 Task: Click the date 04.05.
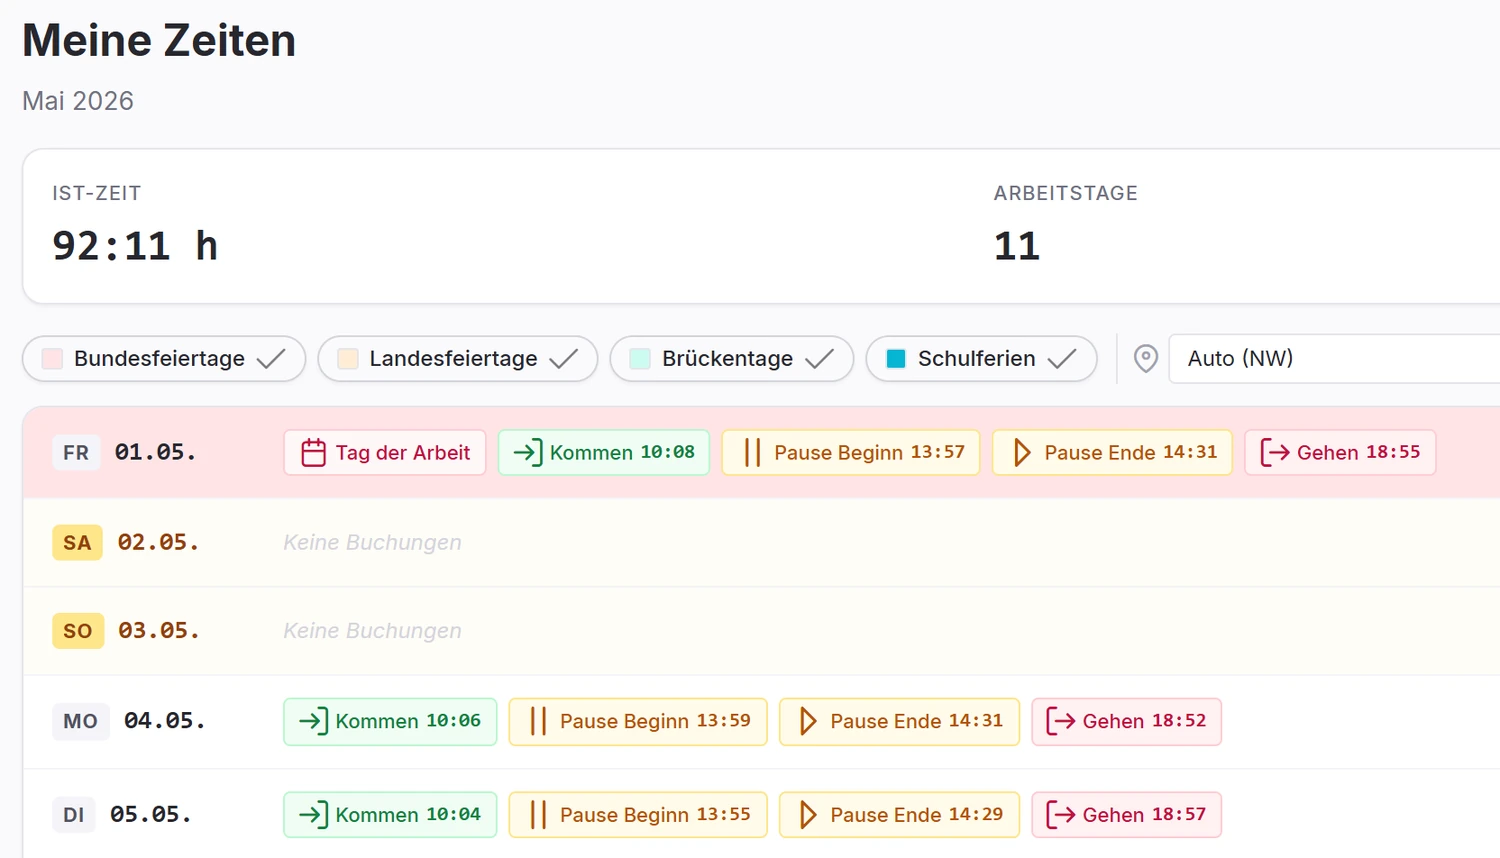164,720
